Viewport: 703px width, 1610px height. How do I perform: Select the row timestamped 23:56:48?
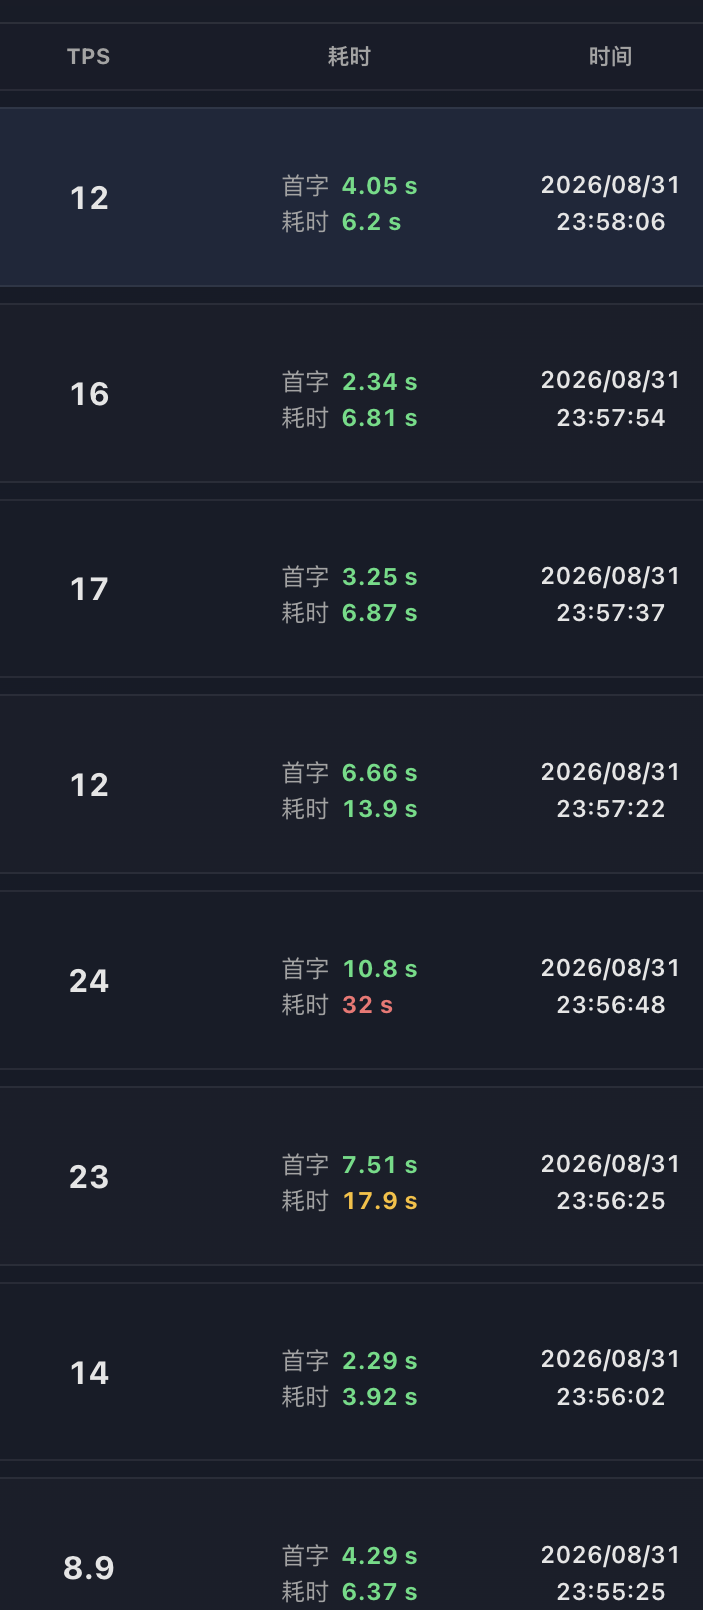[x=351, y=980]
